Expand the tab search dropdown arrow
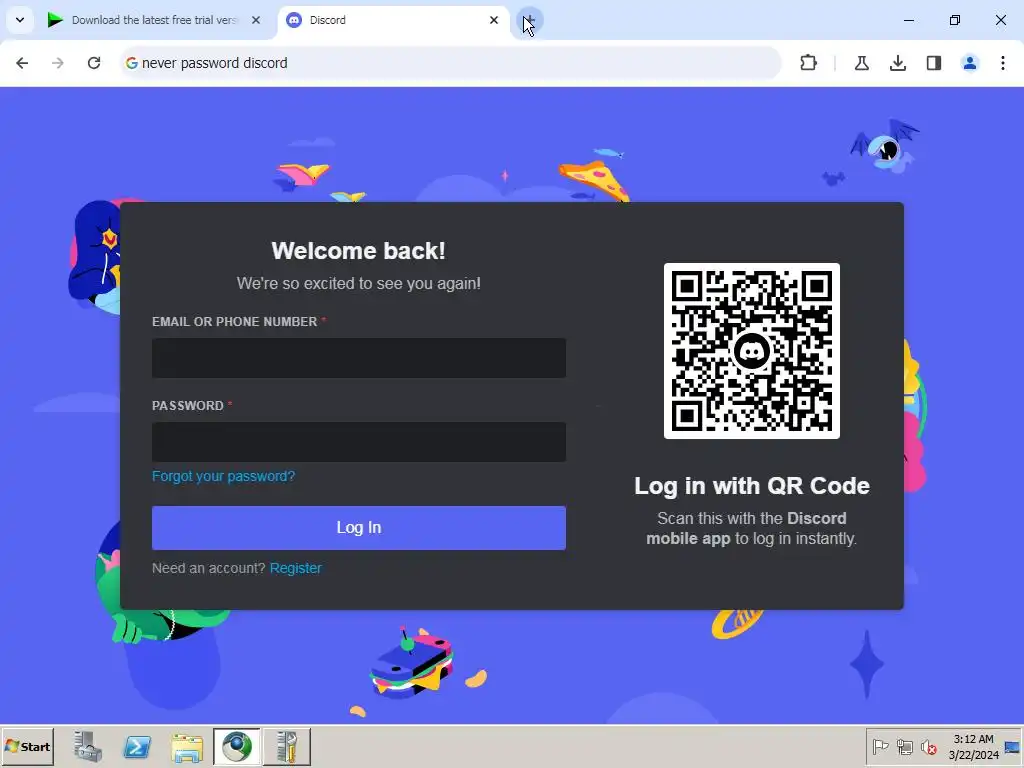The height and width of the screenshot is (768, 1024). (x=20, y=20)
